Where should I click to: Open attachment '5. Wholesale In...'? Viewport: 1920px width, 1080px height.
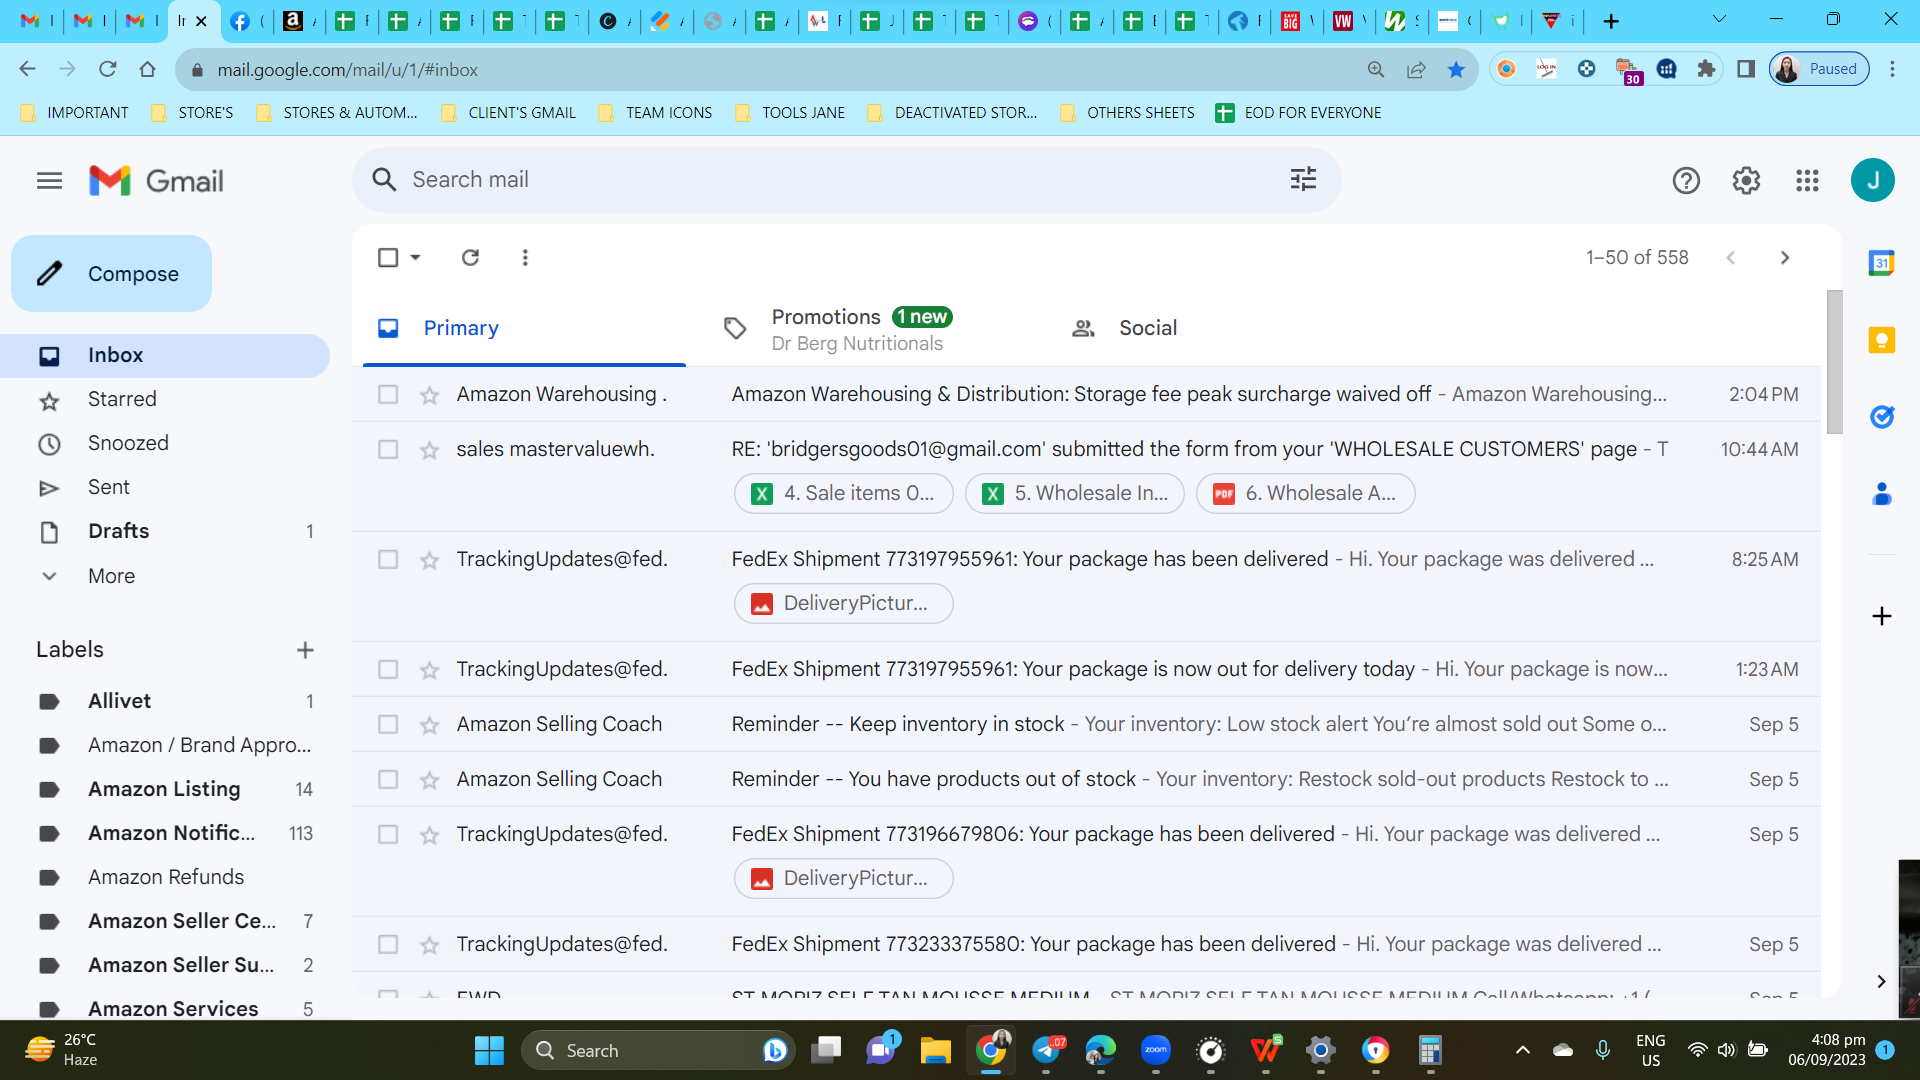(x=1075, y=494)
